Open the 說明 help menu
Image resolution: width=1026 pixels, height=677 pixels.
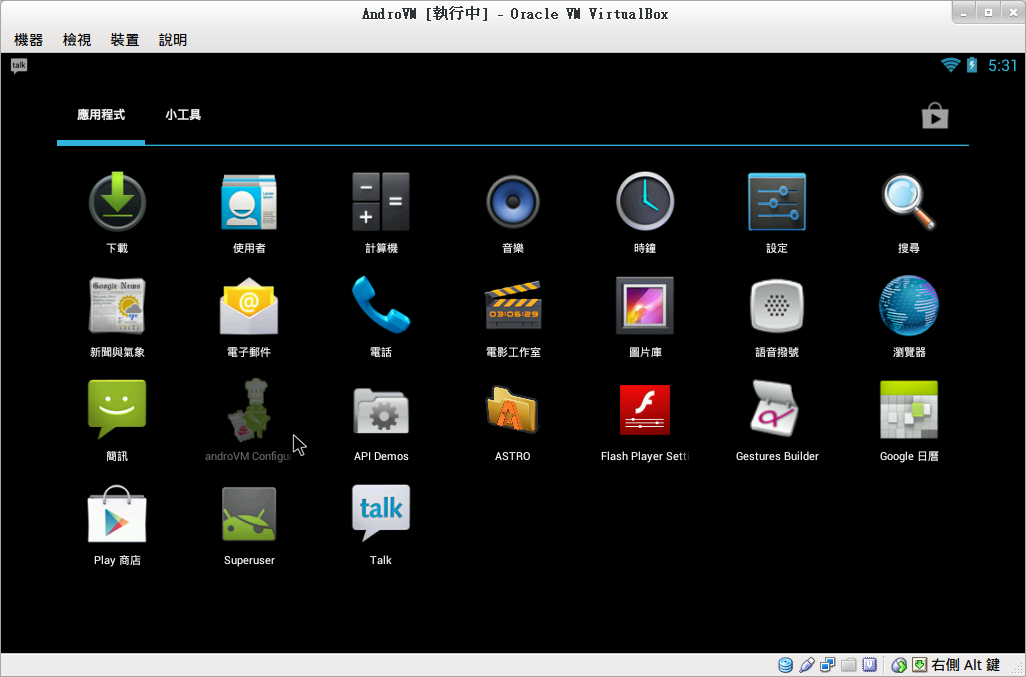pos(173,40)
